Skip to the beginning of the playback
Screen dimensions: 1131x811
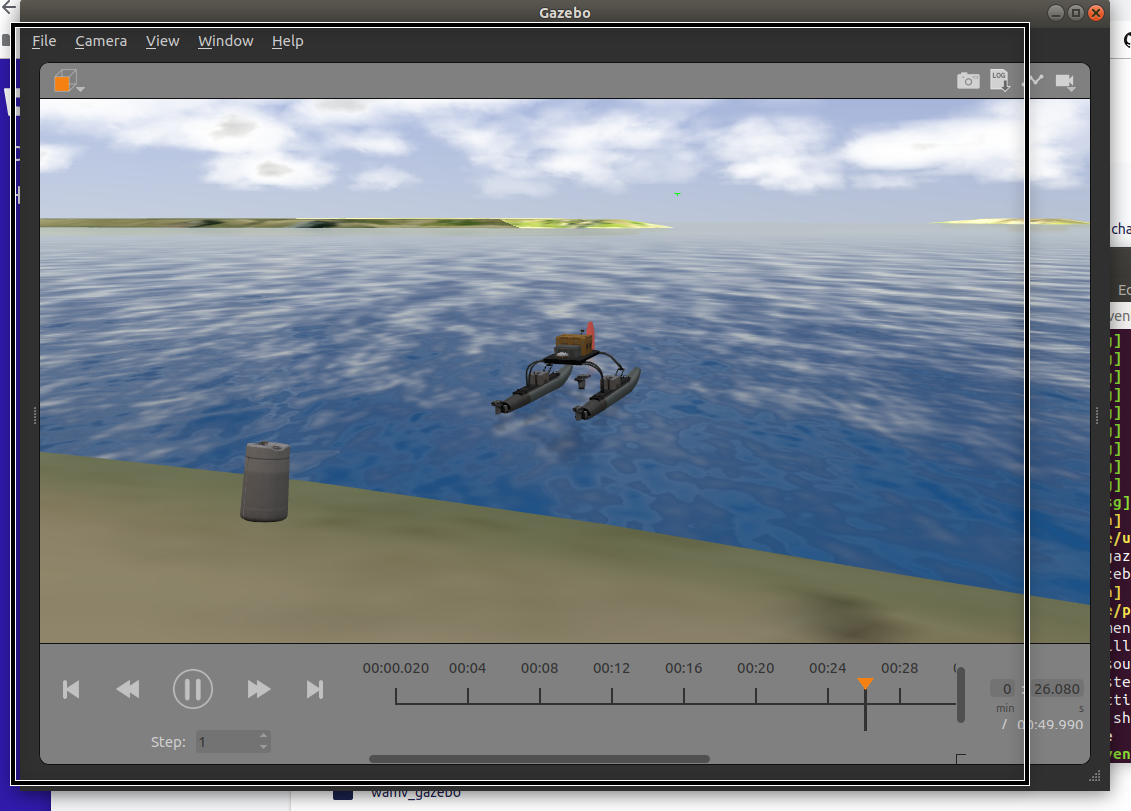70,689
